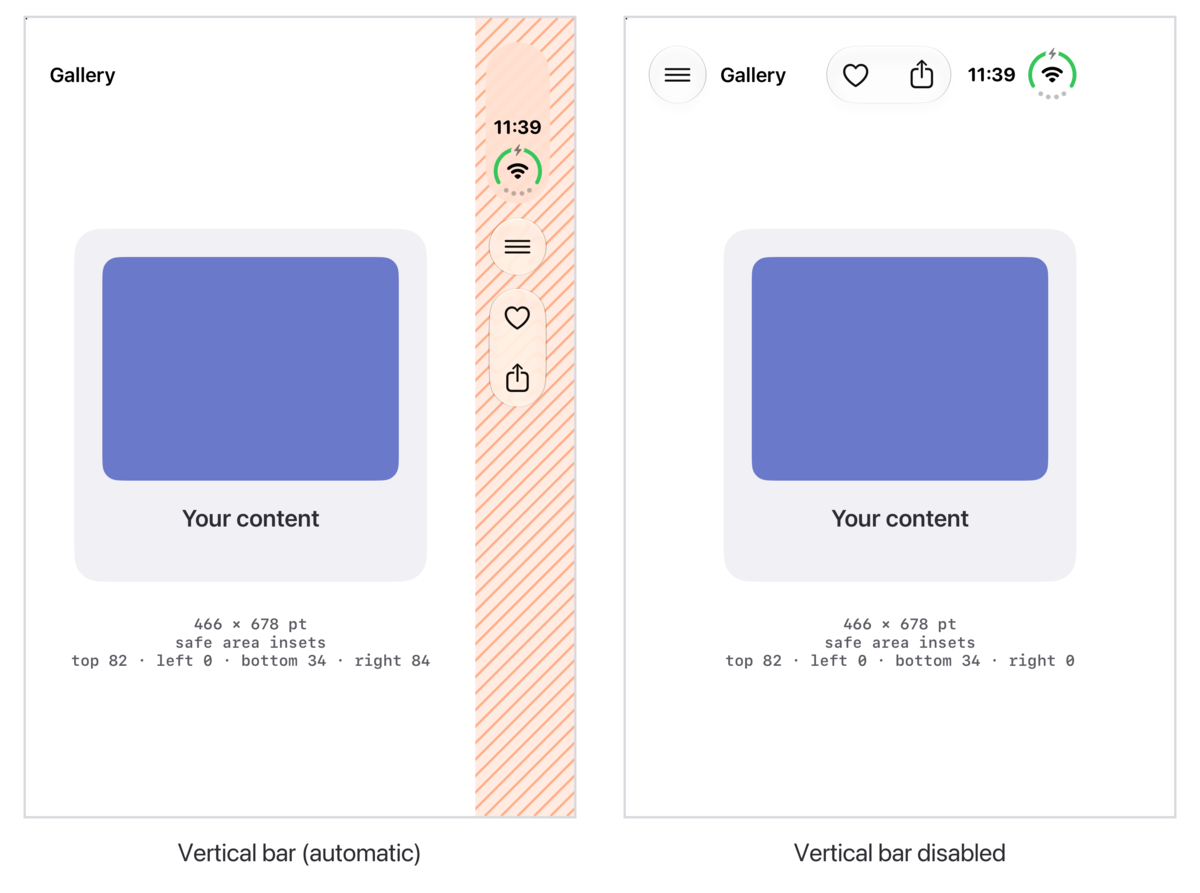
Task: Click "safe area insets" text in left screen
Action: pos(250,643)
